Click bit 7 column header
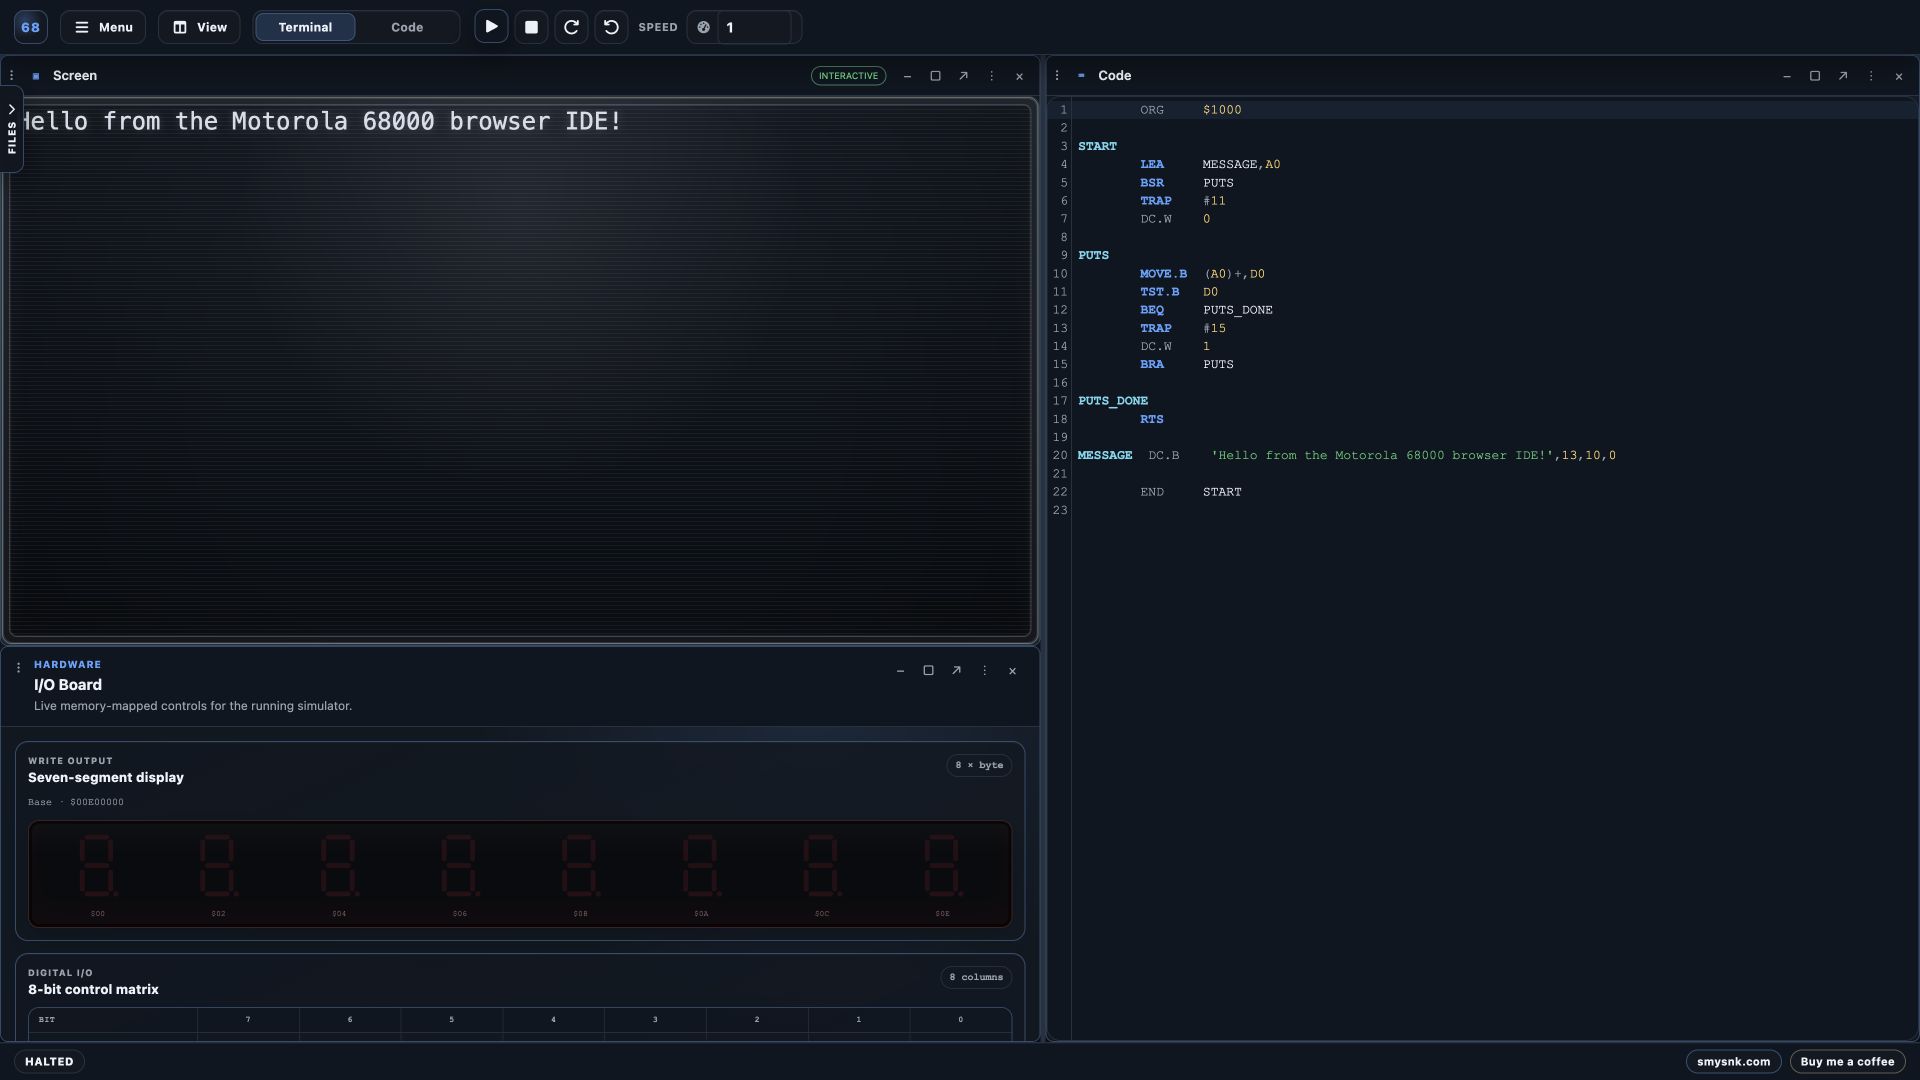This screenshot has width=1920, height=1080. click(x=248, y=1020)
